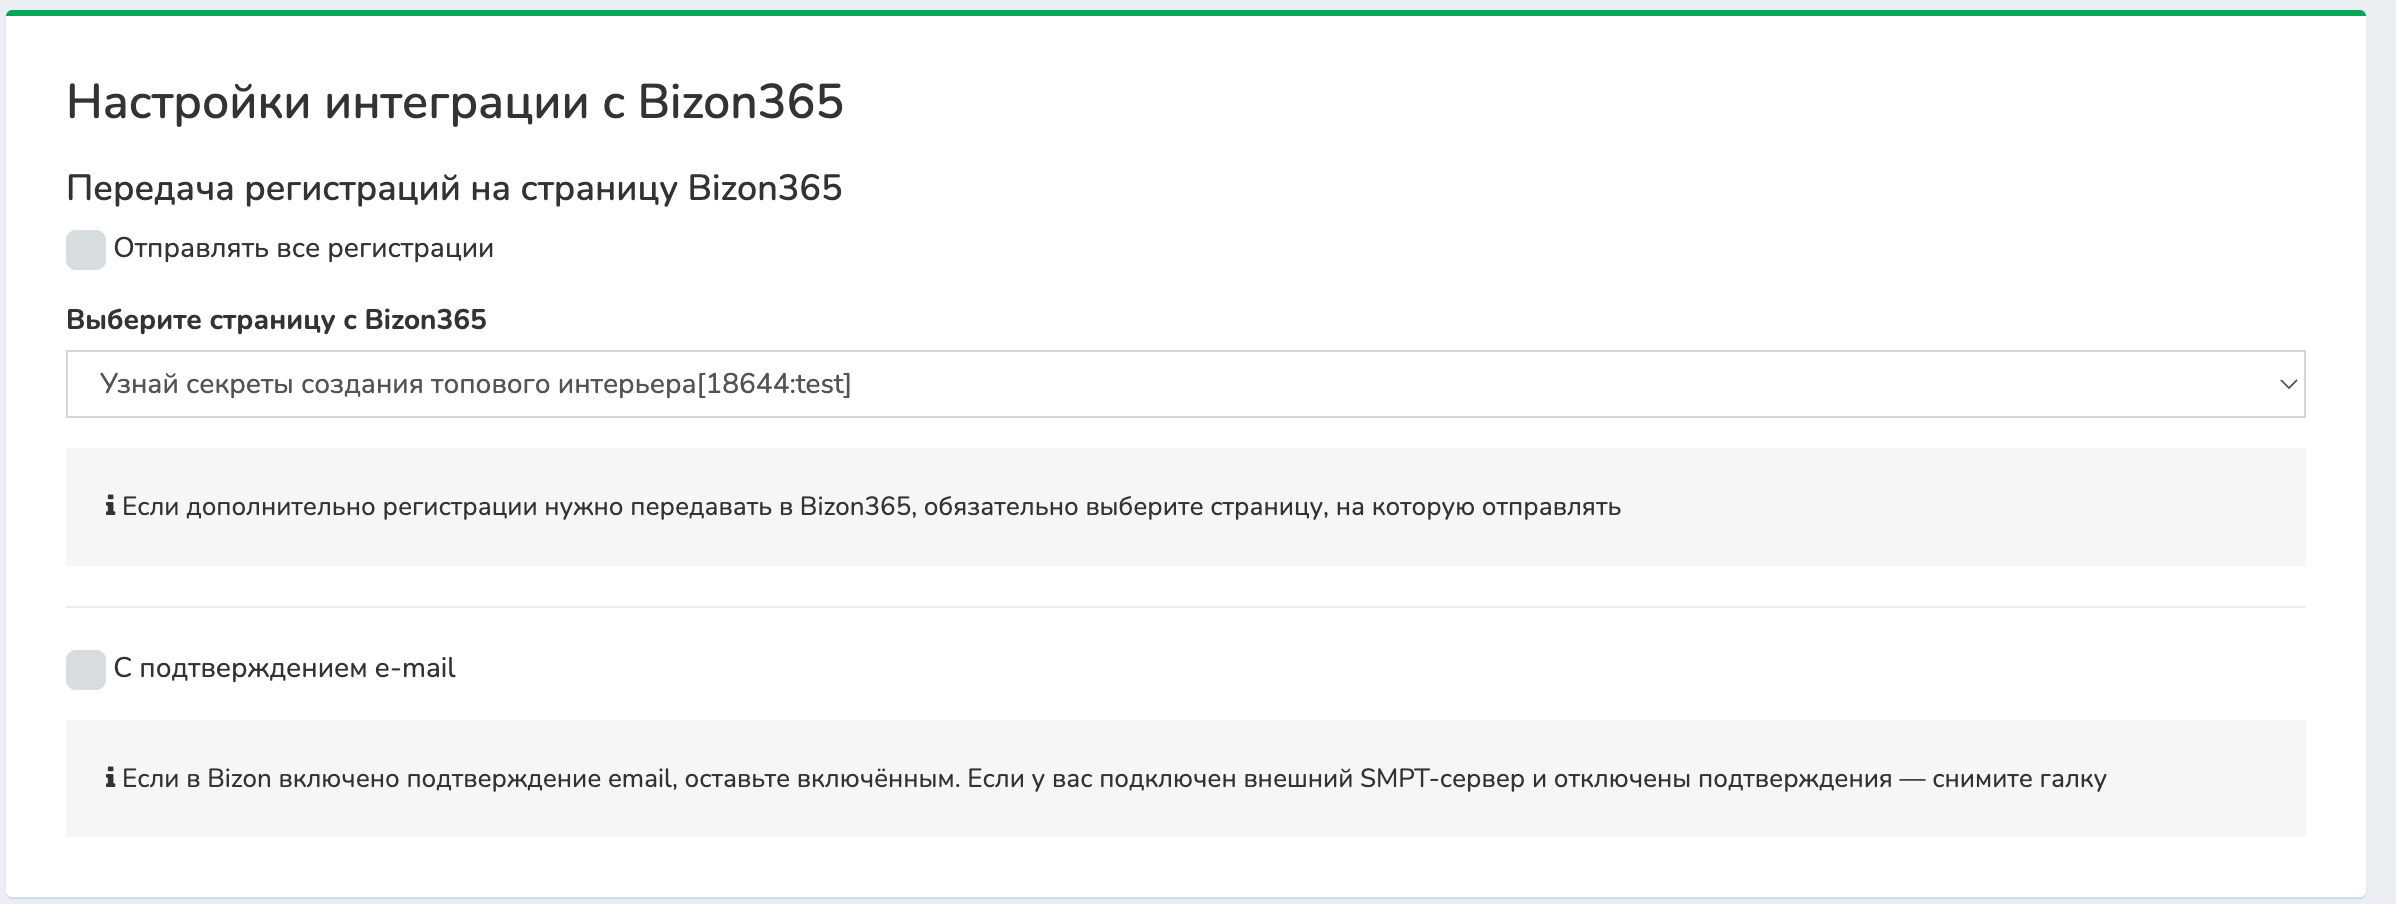
Task: Click the green bar at the panel top
Action: [x=1185, y=13]
